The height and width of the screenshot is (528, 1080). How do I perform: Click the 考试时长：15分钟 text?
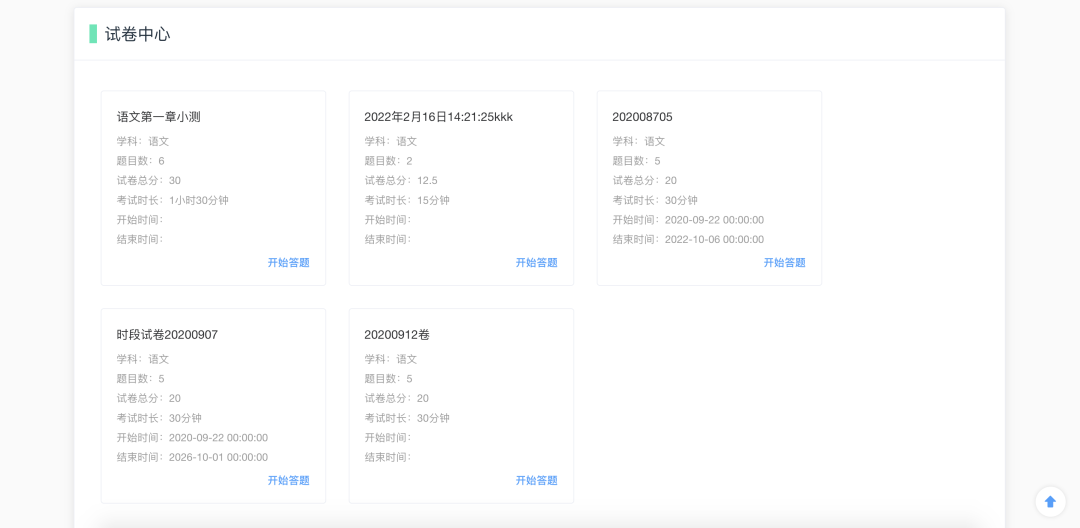[x=407, y=200]
